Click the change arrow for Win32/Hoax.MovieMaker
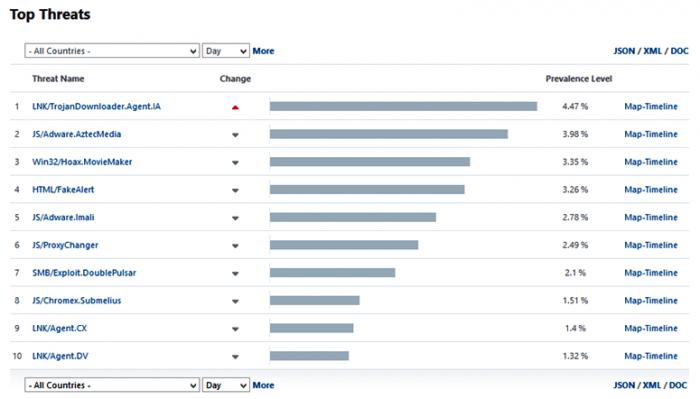 235,162
